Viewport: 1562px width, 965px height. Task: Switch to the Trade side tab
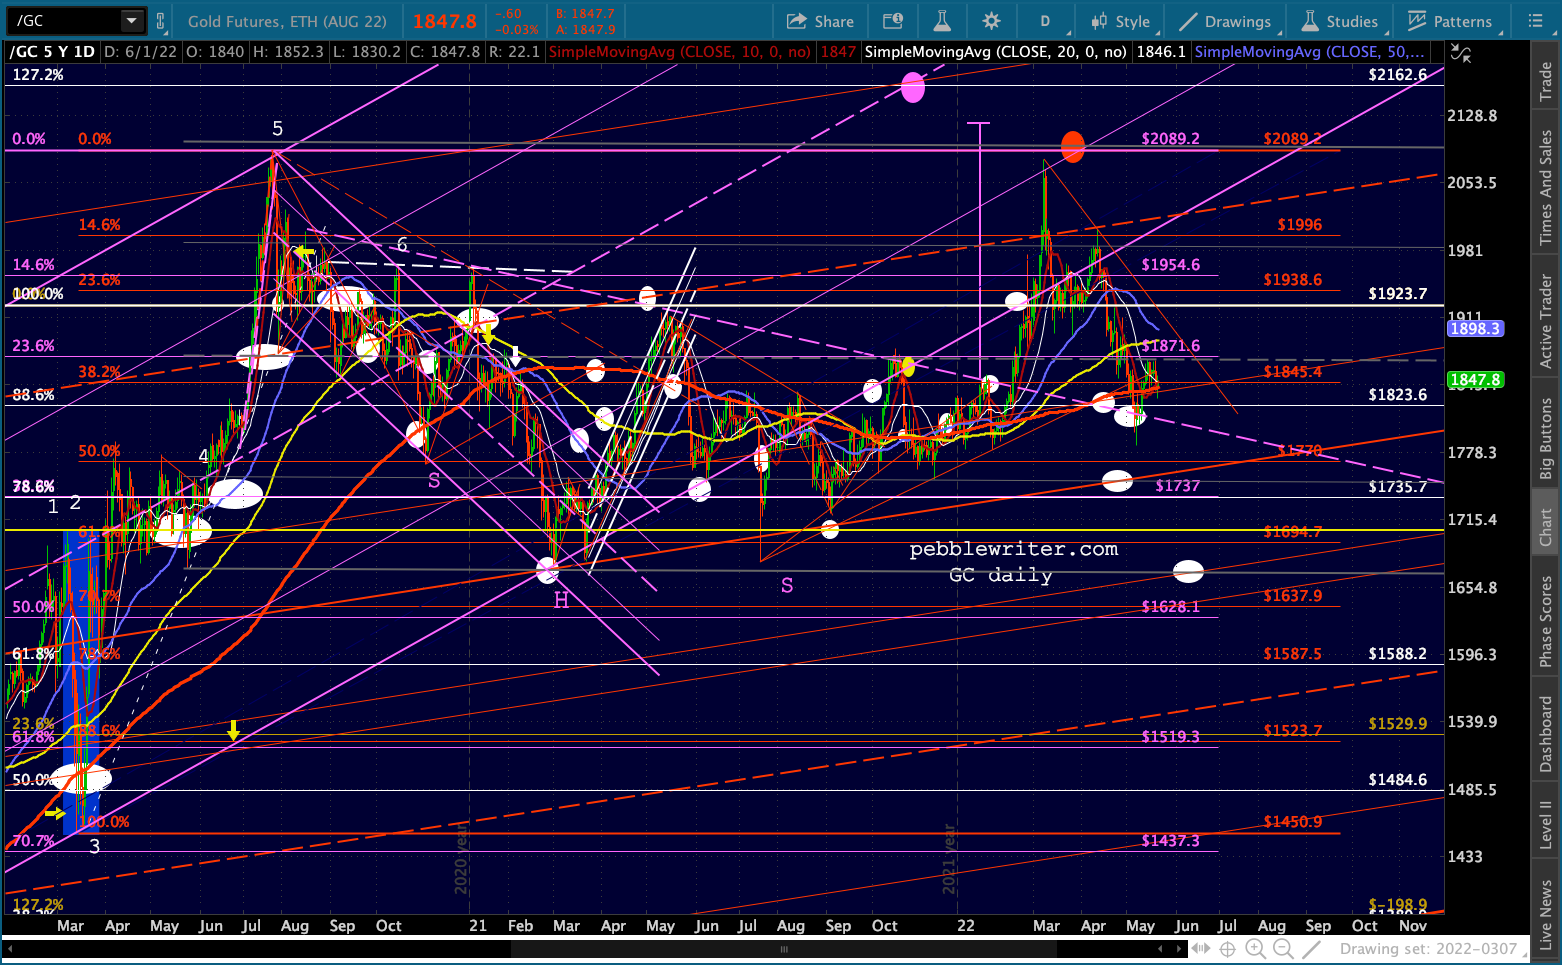(x=1546, y=82)
